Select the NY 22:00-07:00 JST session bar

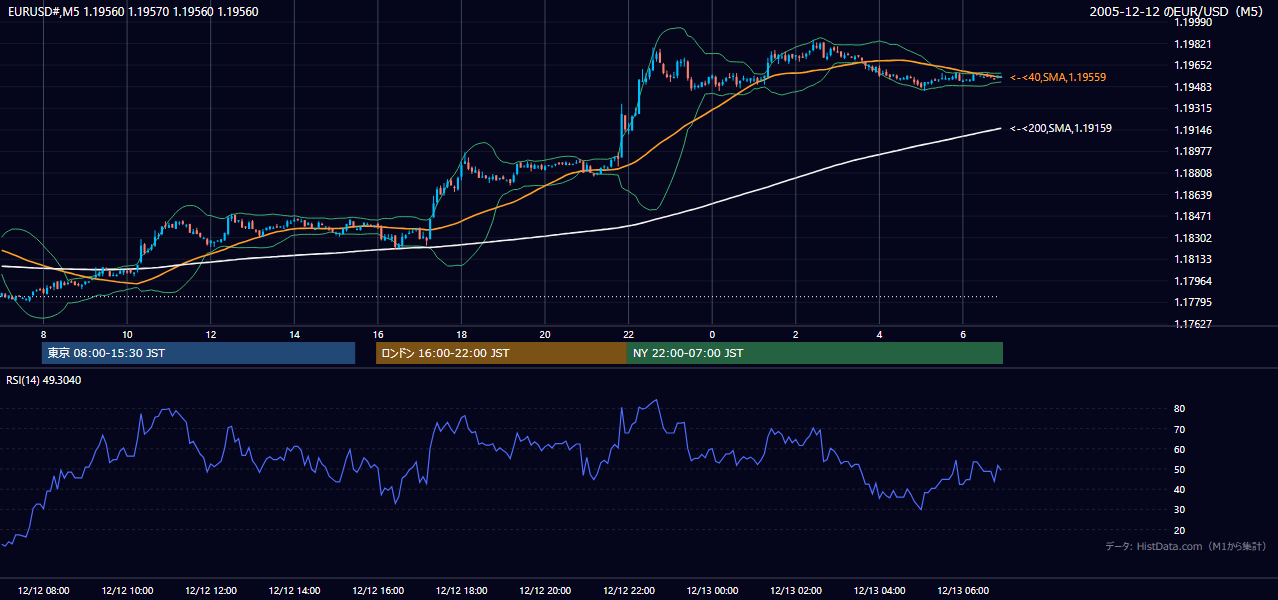click(815, 353)
